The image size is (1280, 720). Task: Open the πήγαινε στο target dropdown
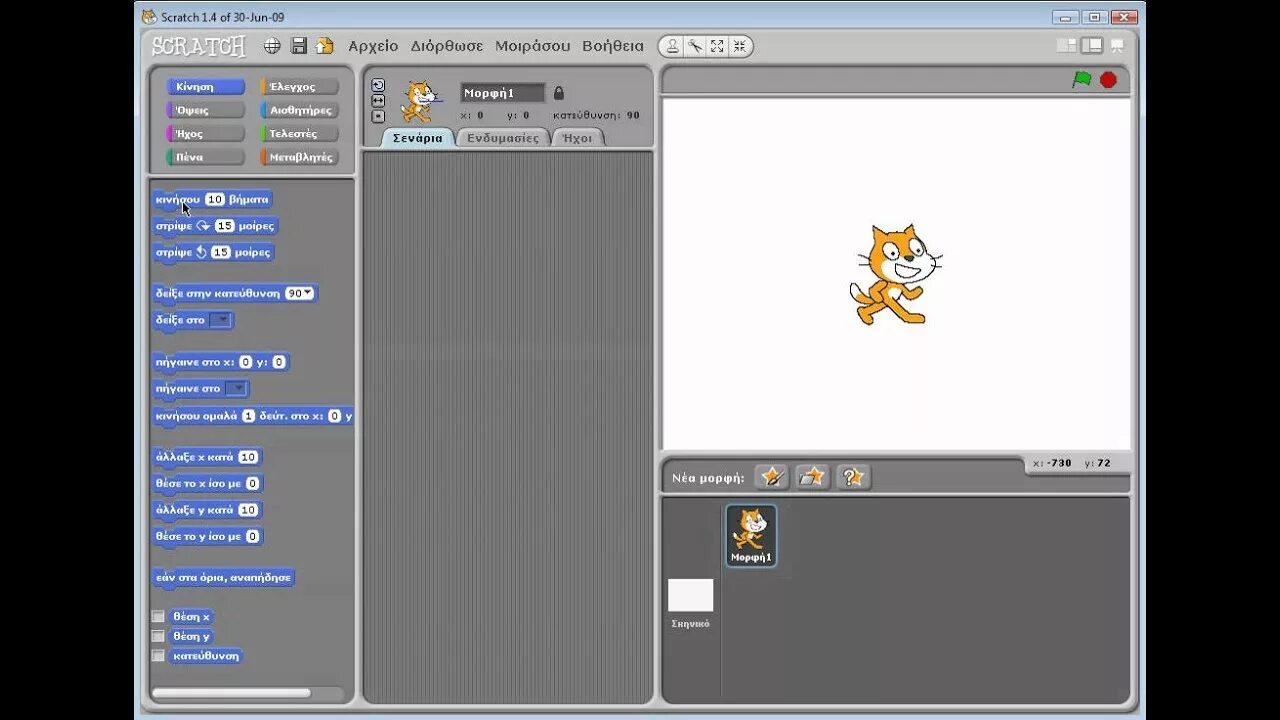click(x=236, y=388)
